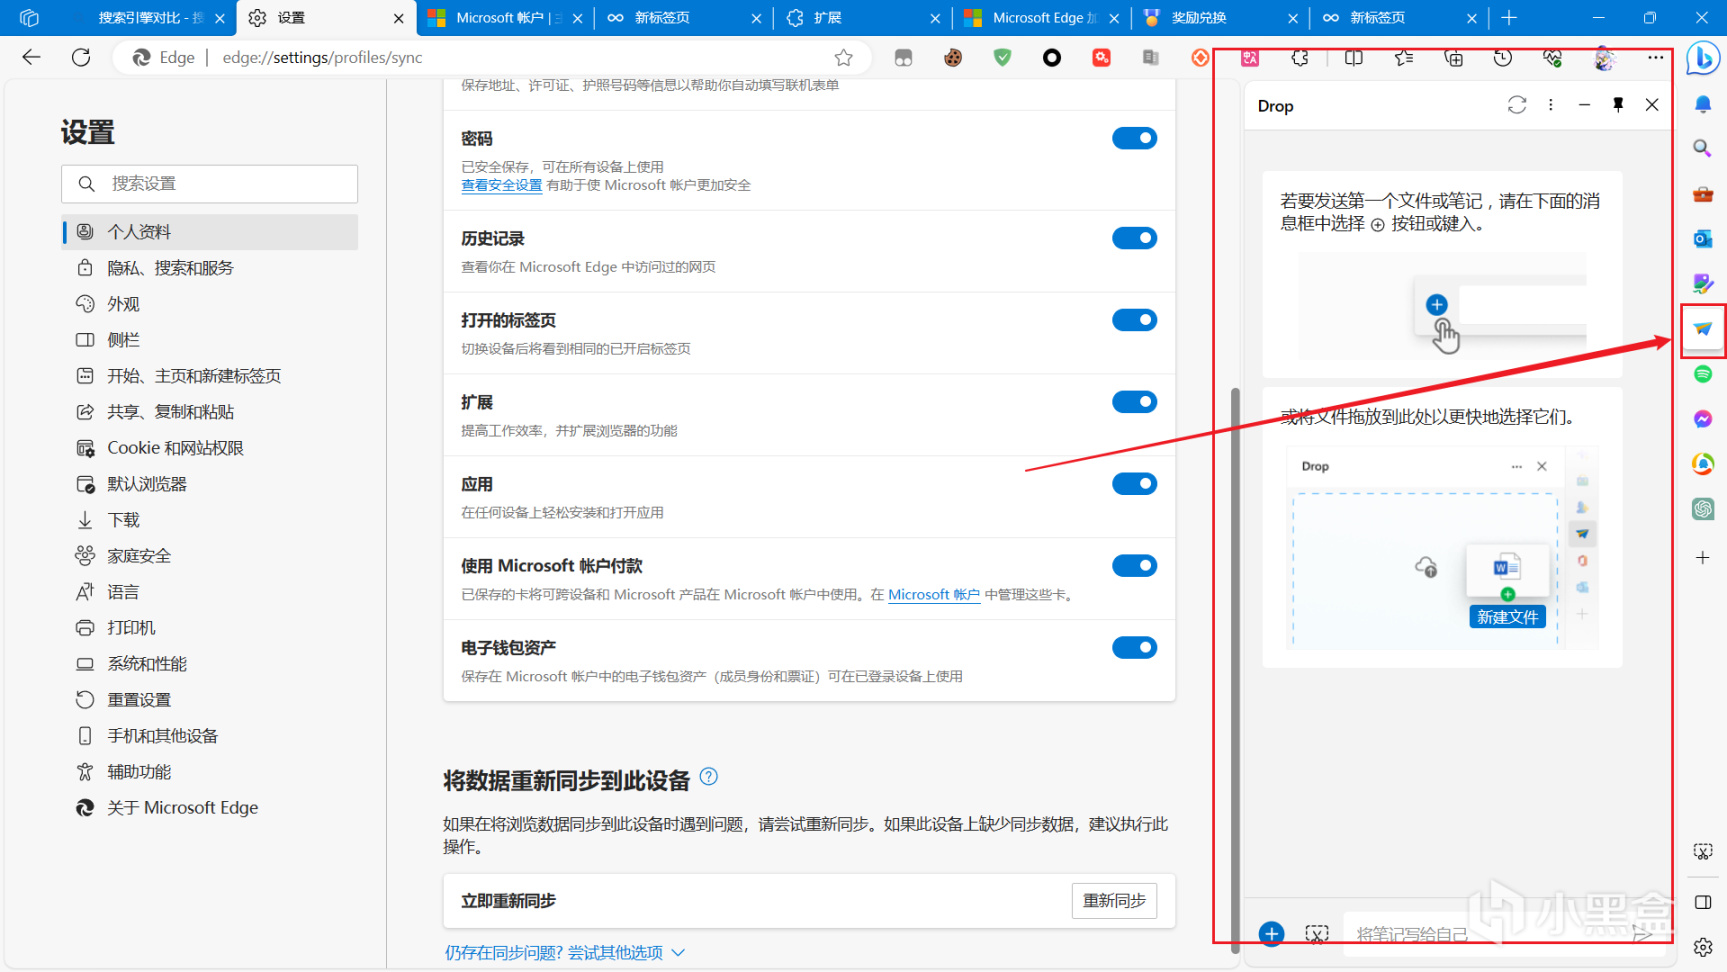Screen dimensions: 1727x972
Task: Switch off 应用 sync
Action: [1134, 484]
